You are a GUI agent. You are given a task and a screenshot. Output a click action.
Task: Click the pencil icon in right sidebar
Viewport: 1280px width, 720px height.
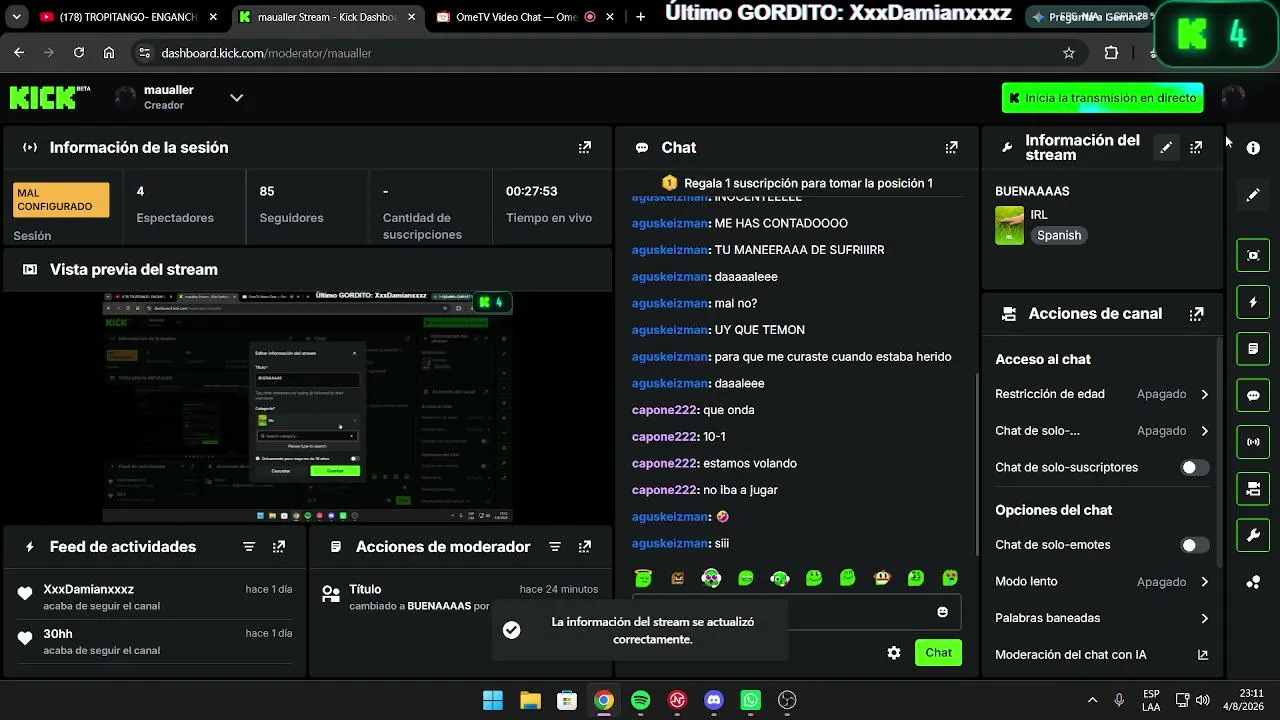click(1253, 195)
